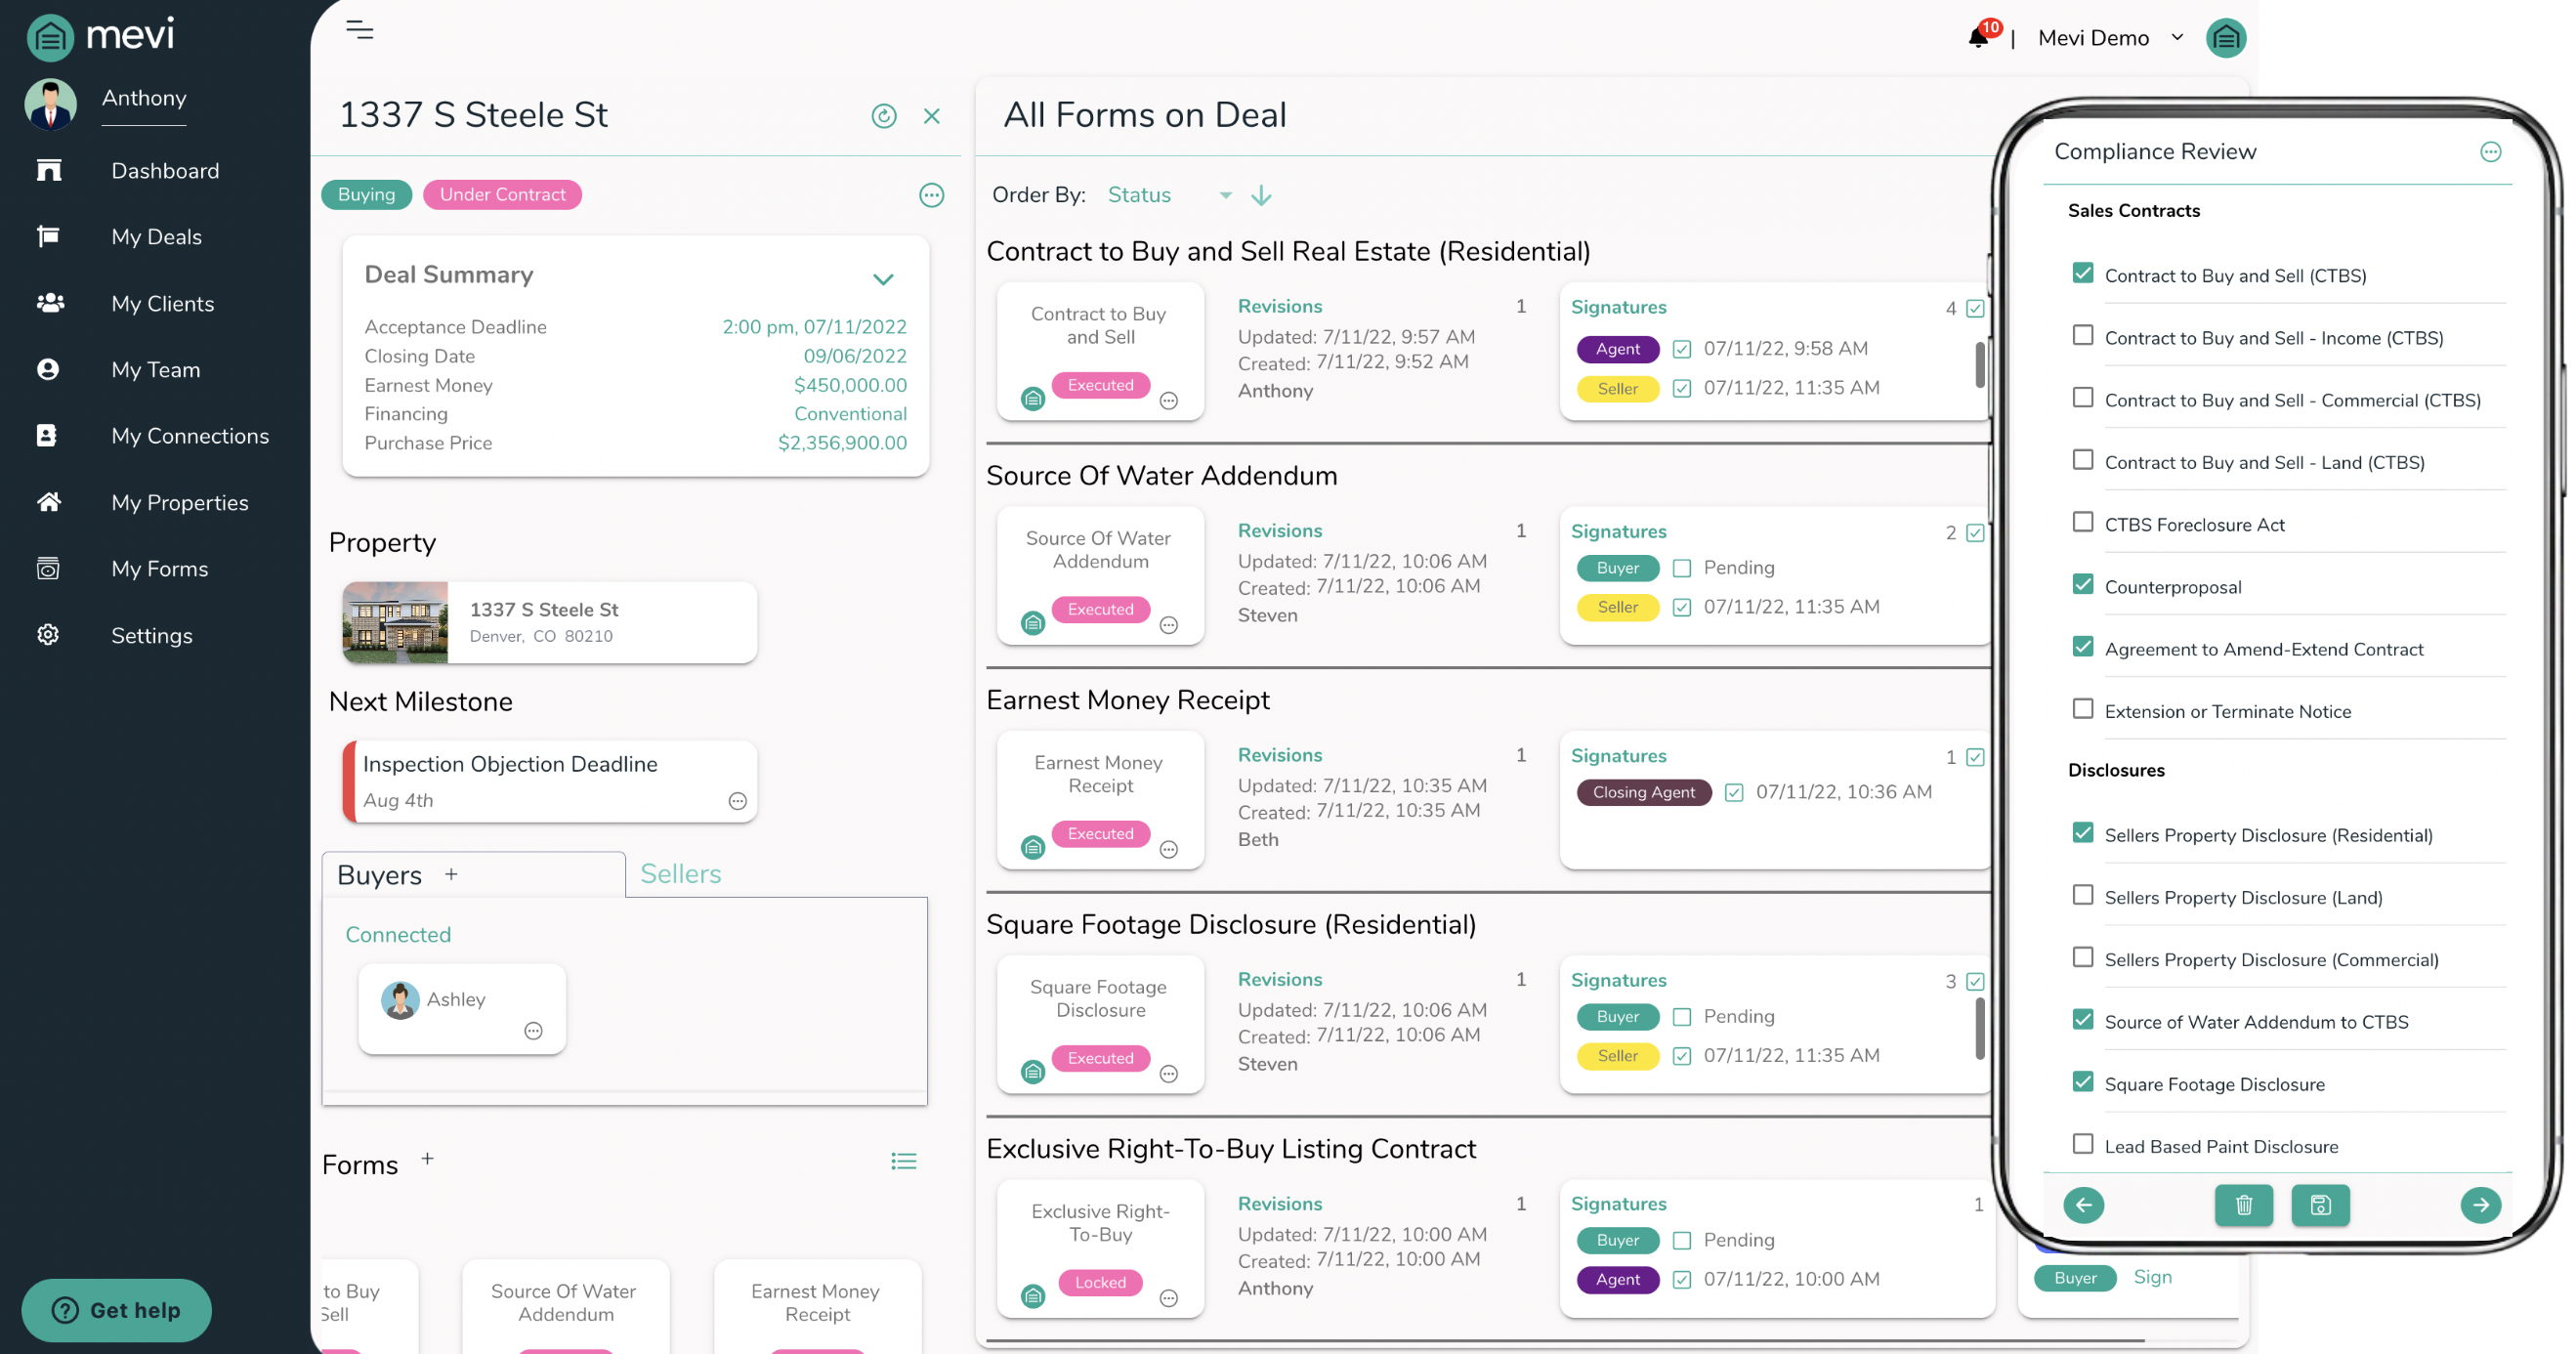Click the hamburger menu icon
The width and height of the screenshot is (2576, 1354).
pos(359,30)
